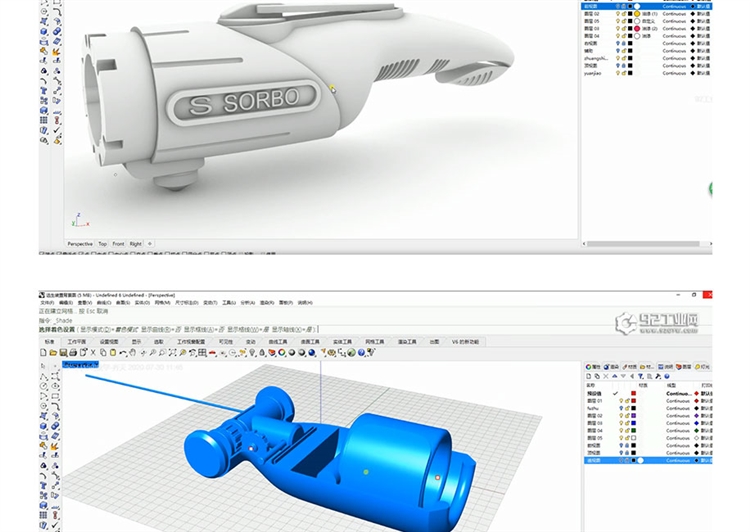Click Move Layer Down triangle in lower panel
This screenshot has width=750, height=532.
[623, 377]
